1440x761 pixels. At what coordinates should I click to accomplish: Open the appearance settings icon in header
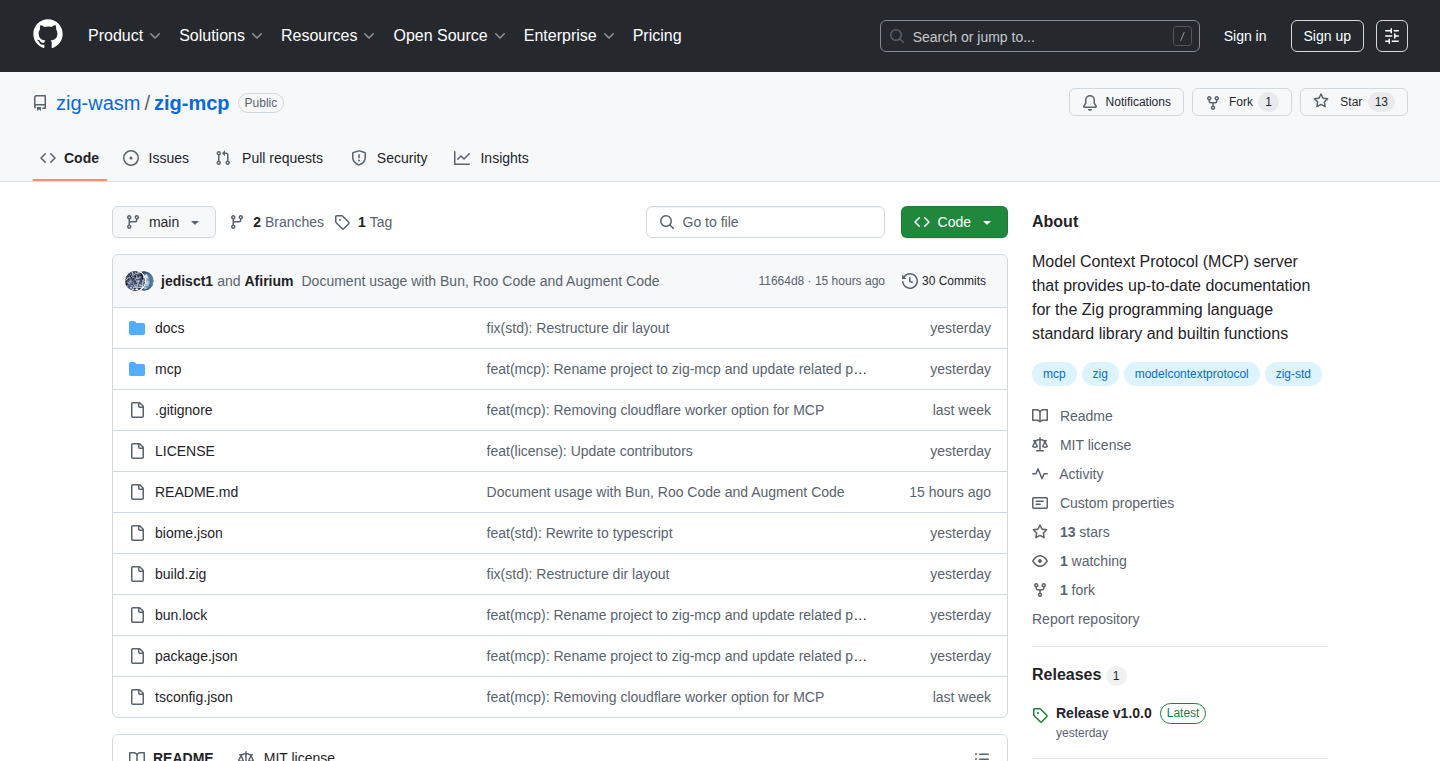(x=1392, y=36)
